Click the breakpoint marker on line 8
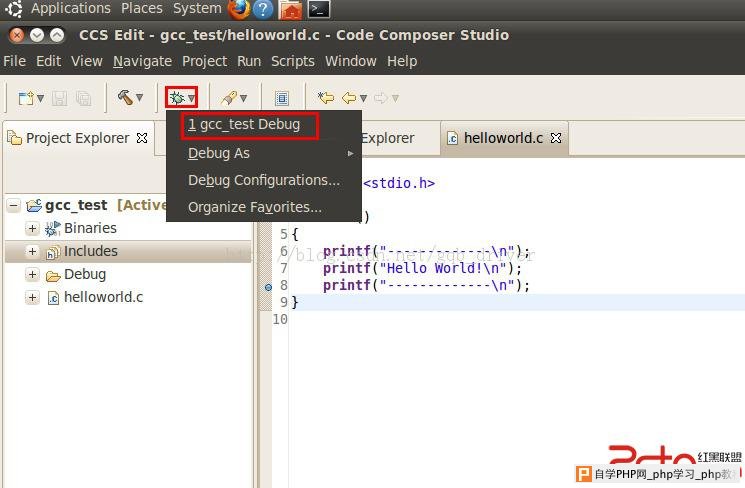 (268, 287)
